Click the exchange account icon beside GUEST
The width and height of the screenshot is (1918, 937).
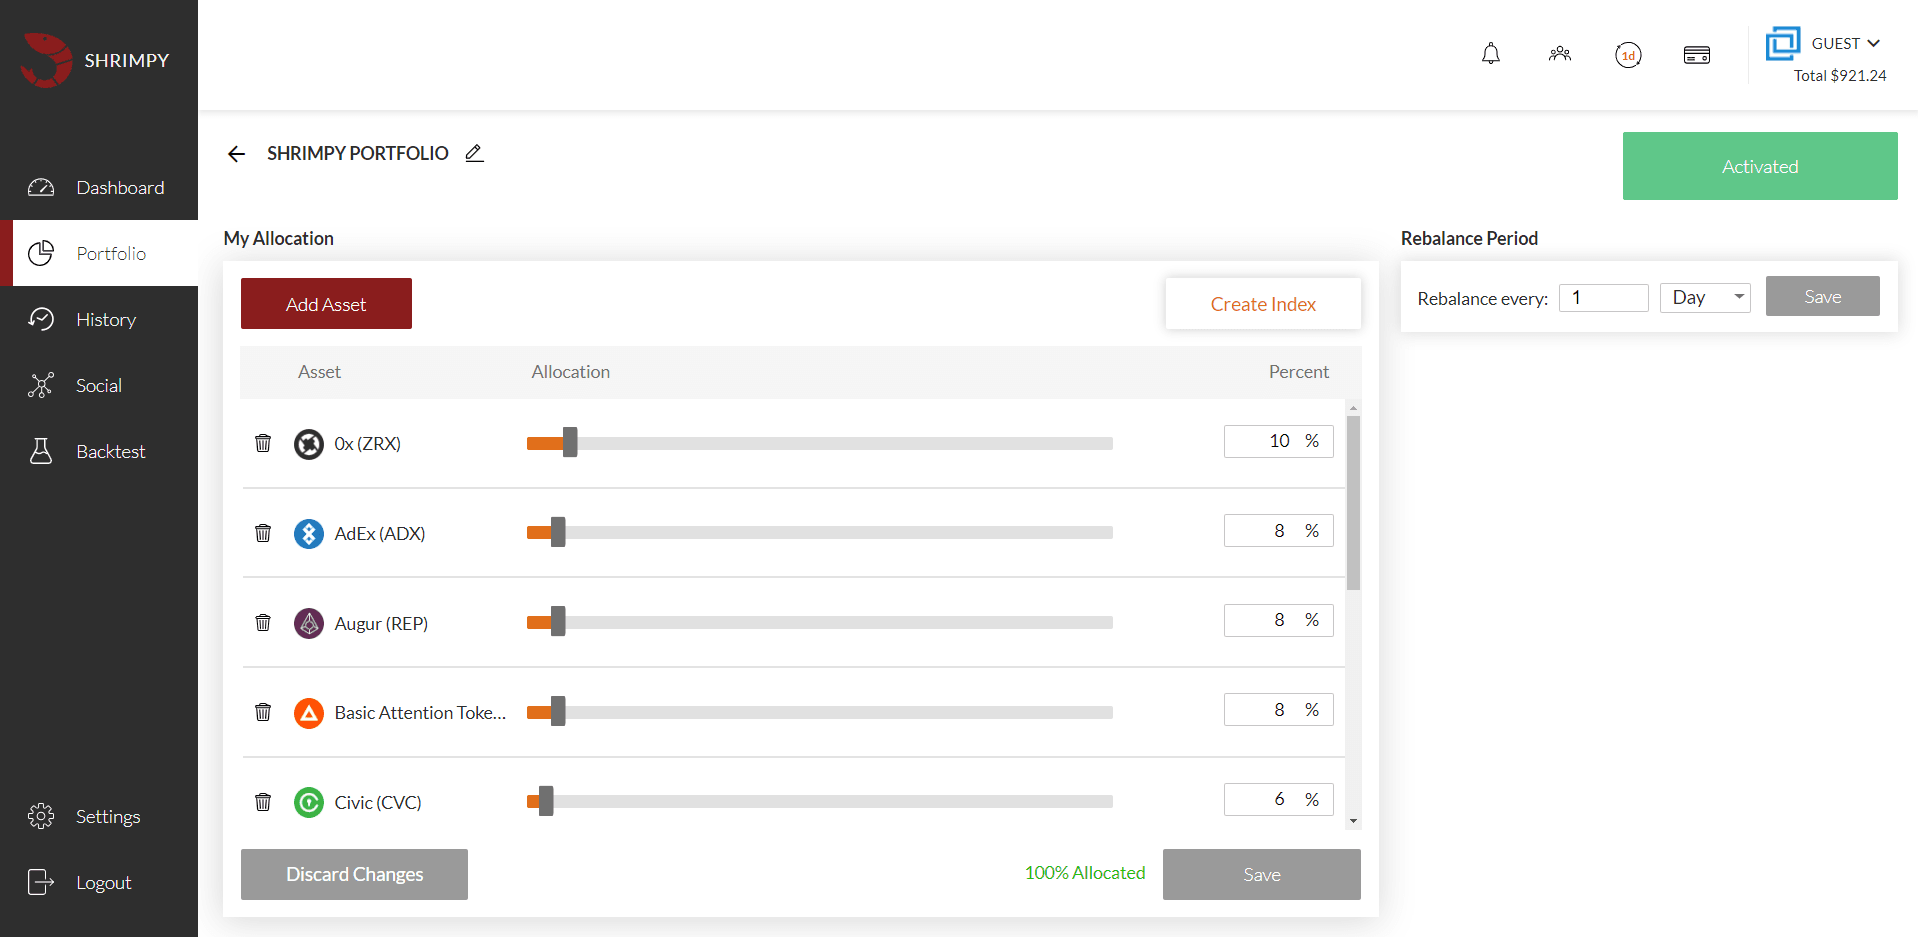tap(1782, 44)
